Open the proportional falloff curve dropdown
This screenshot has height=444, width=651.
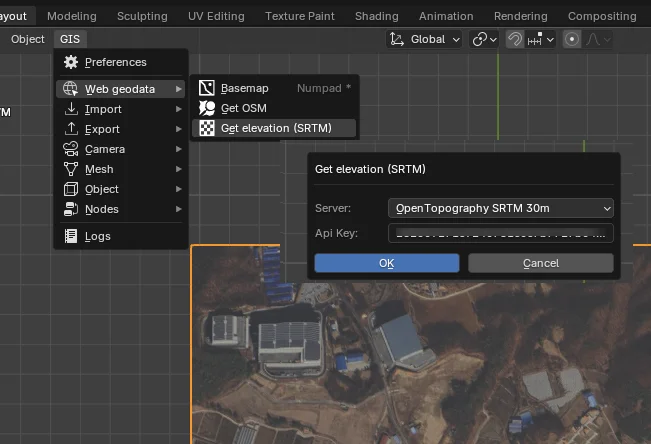tap(597, 39)
